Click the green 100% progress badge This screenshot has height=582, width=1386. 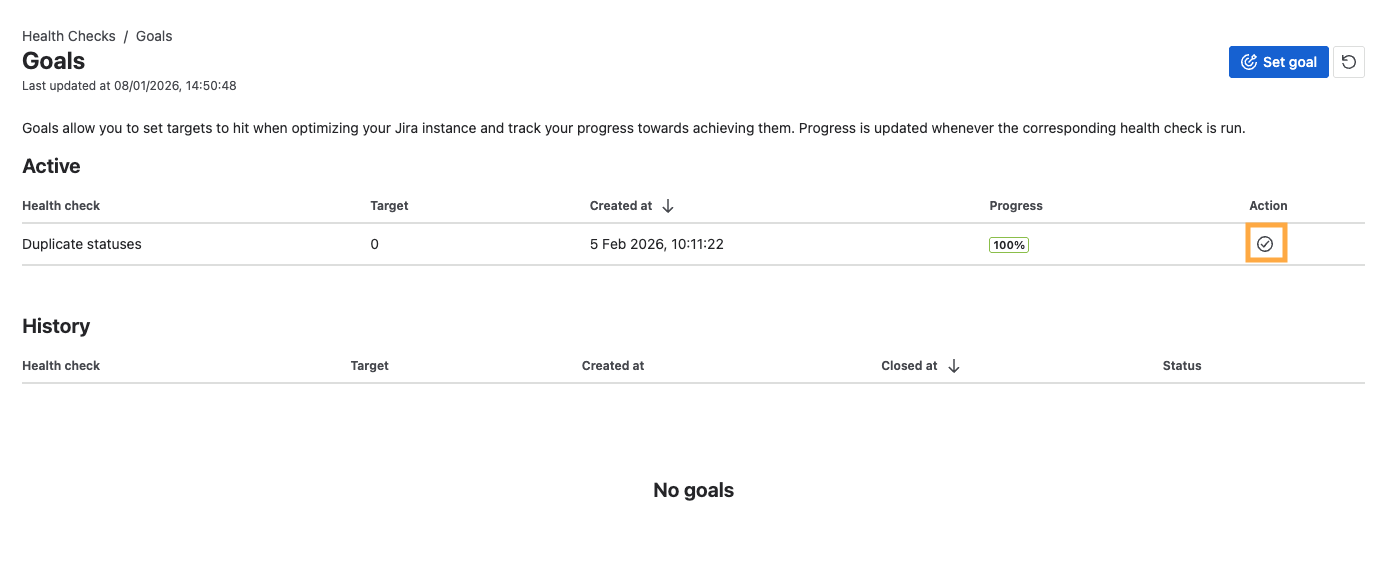coord(1009,244)
